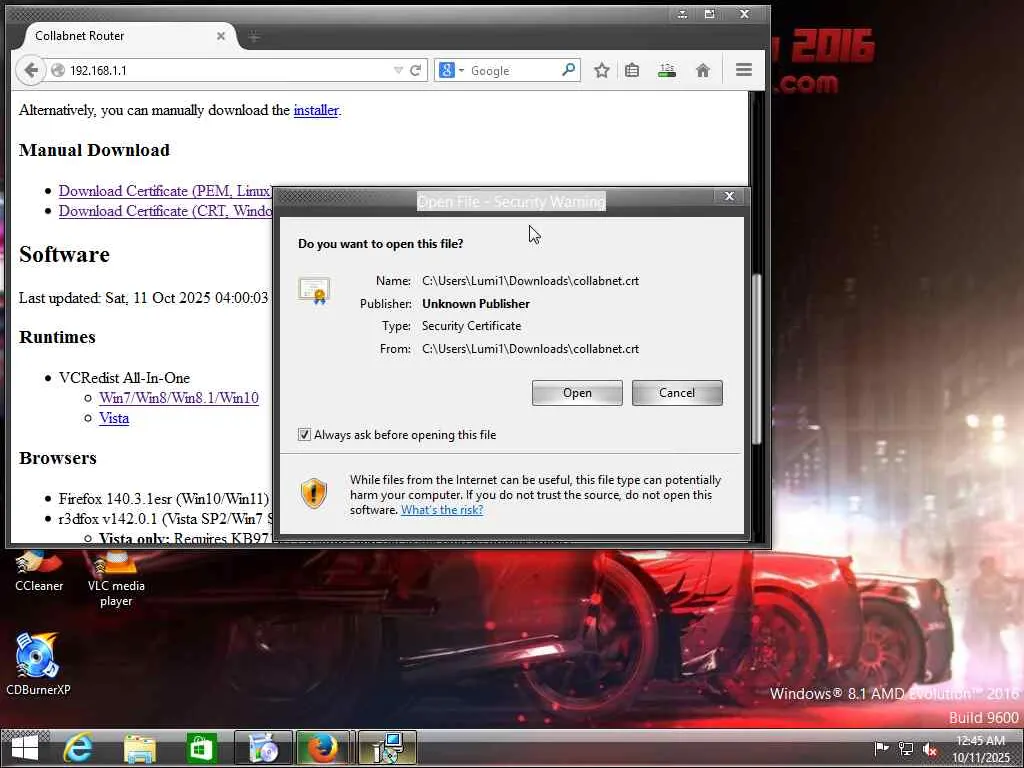
Task: Open the Win7/Win8/Win8.1/Win10 link
Action: 179,398
